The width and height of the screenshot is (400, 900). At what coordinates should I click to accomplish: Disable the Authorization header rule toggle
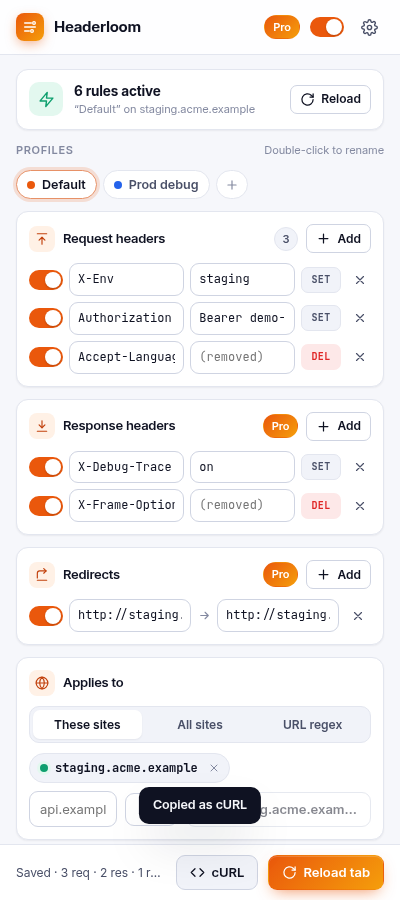46,318
